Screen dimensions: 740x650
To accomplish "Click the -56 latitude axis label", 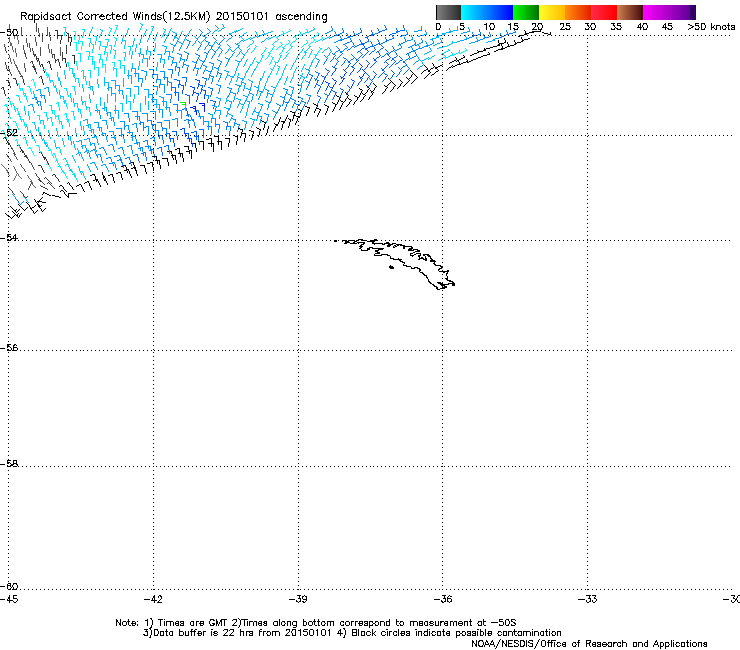I will click(9, 347).
